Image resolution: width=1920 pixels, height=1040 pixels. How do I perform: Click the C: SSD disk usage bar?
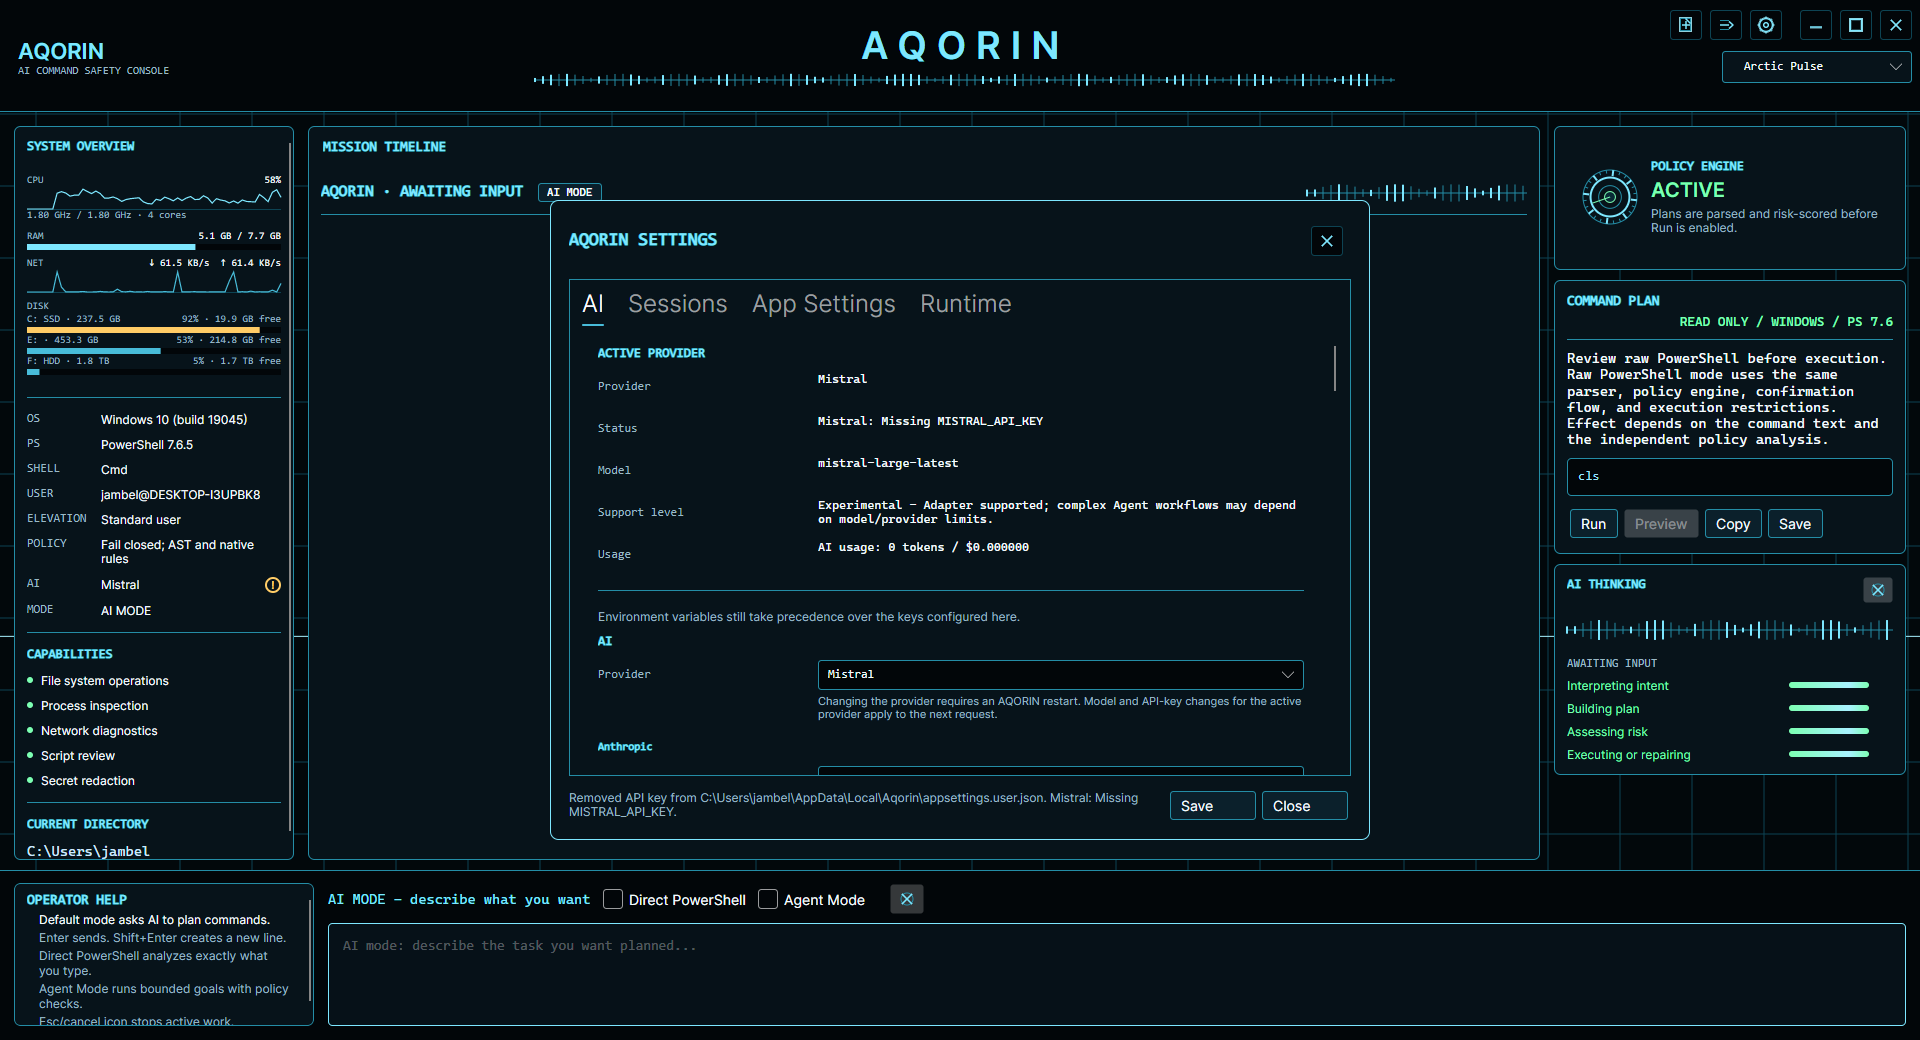click(154, 330)
